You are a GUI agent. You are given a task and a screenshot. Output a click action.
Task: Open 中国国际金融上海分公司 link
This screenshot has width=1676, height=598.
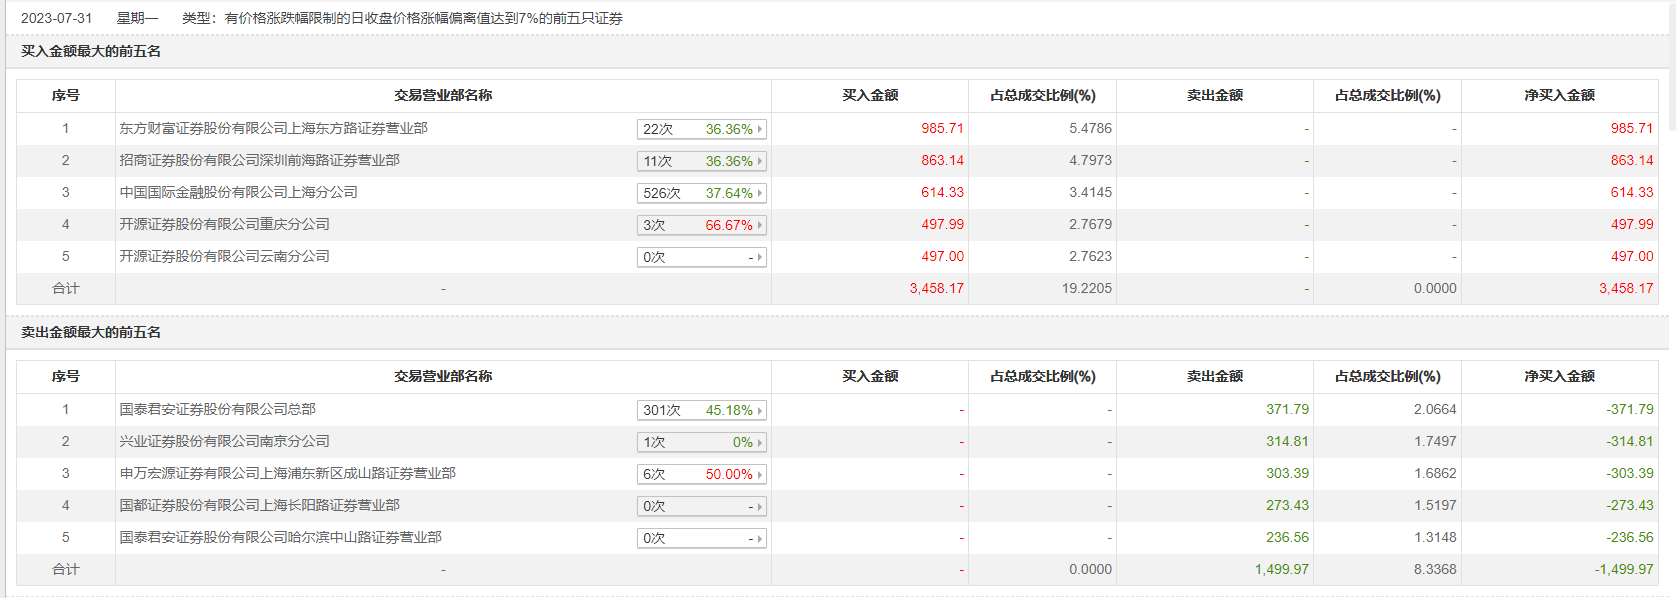click(x=238, y=192)
